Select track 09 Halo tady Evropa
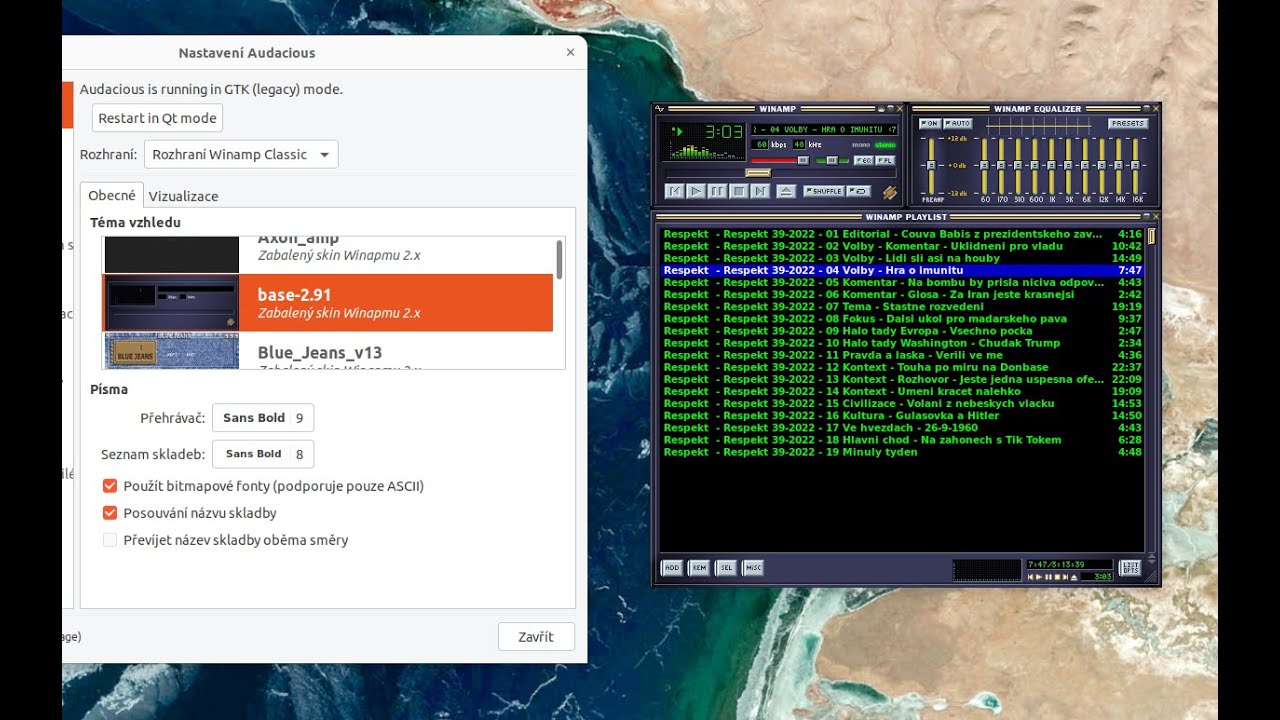Image resolution: width=1280 pixels, height=720 pixels. click(x=902, y=331)
